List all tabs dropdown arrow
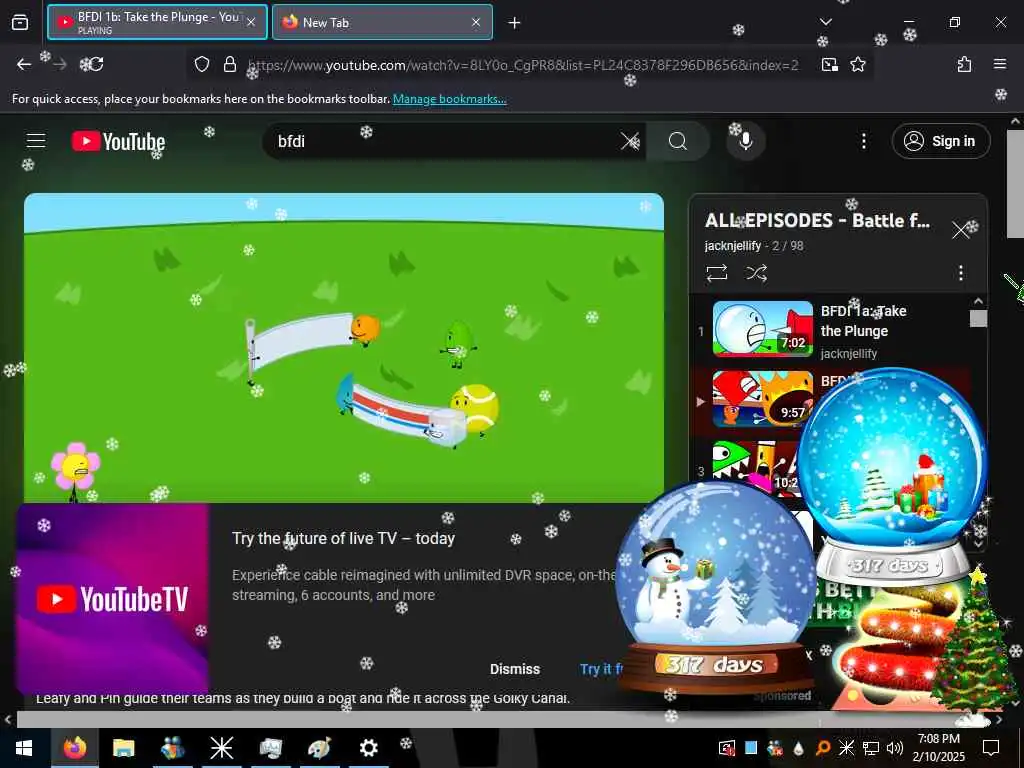 825,22
